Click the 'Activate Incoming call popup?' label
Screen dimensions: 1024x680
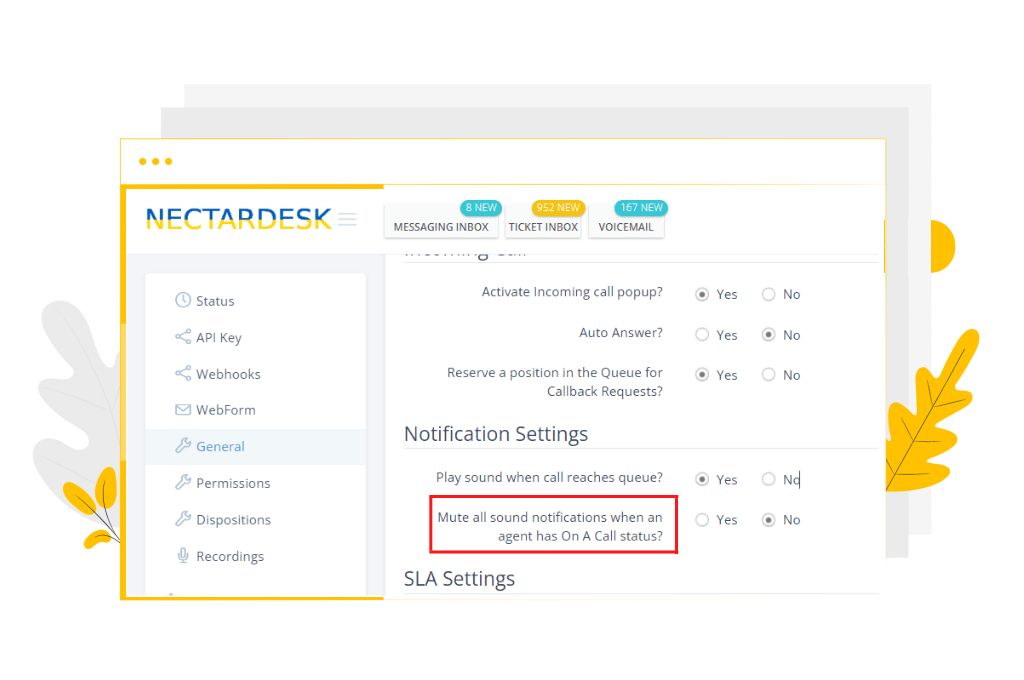[x=572, y=292]
